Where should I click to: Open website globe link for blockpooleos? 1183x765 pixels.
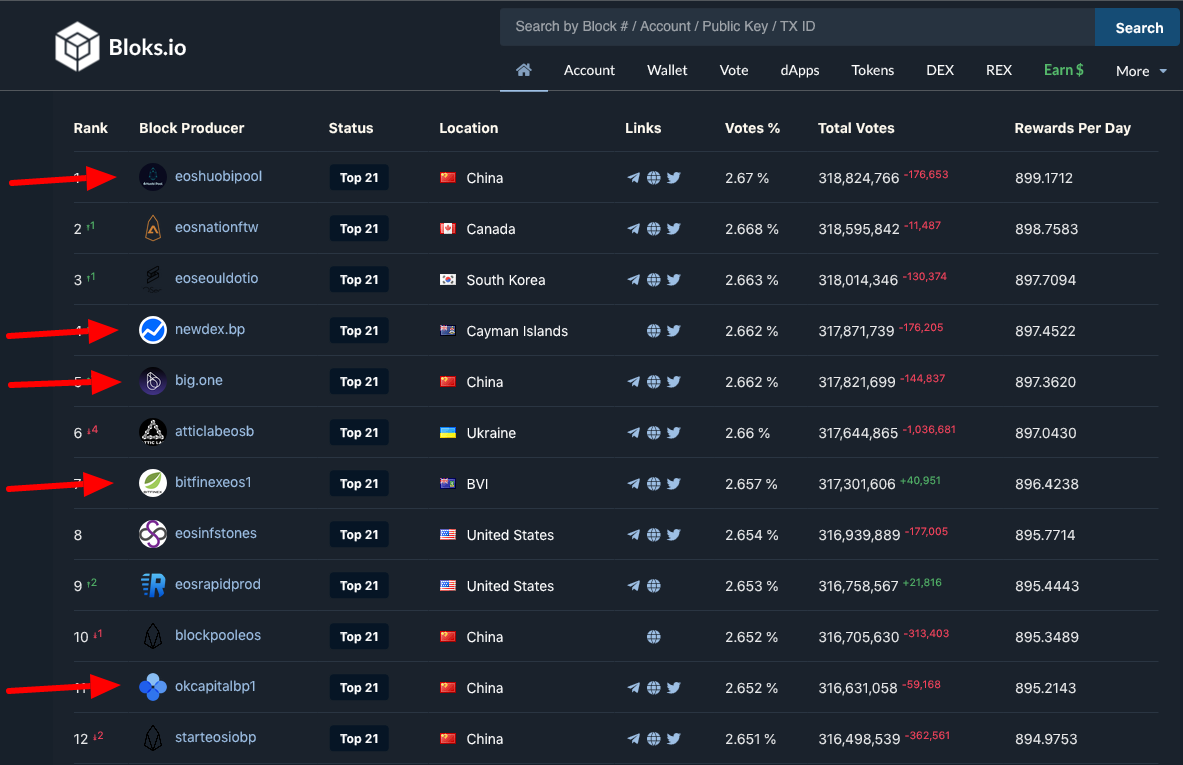coord(654,637)
